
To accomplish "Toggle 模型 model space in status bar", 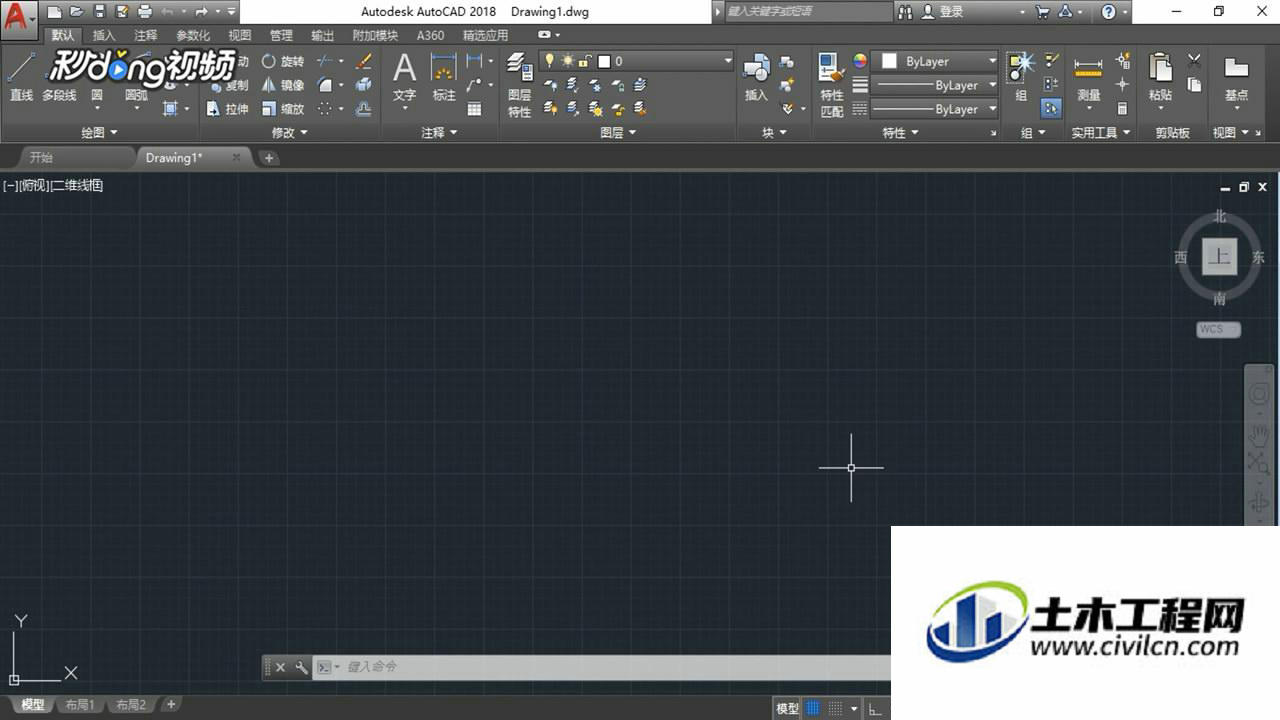I will tap(788, 708).
